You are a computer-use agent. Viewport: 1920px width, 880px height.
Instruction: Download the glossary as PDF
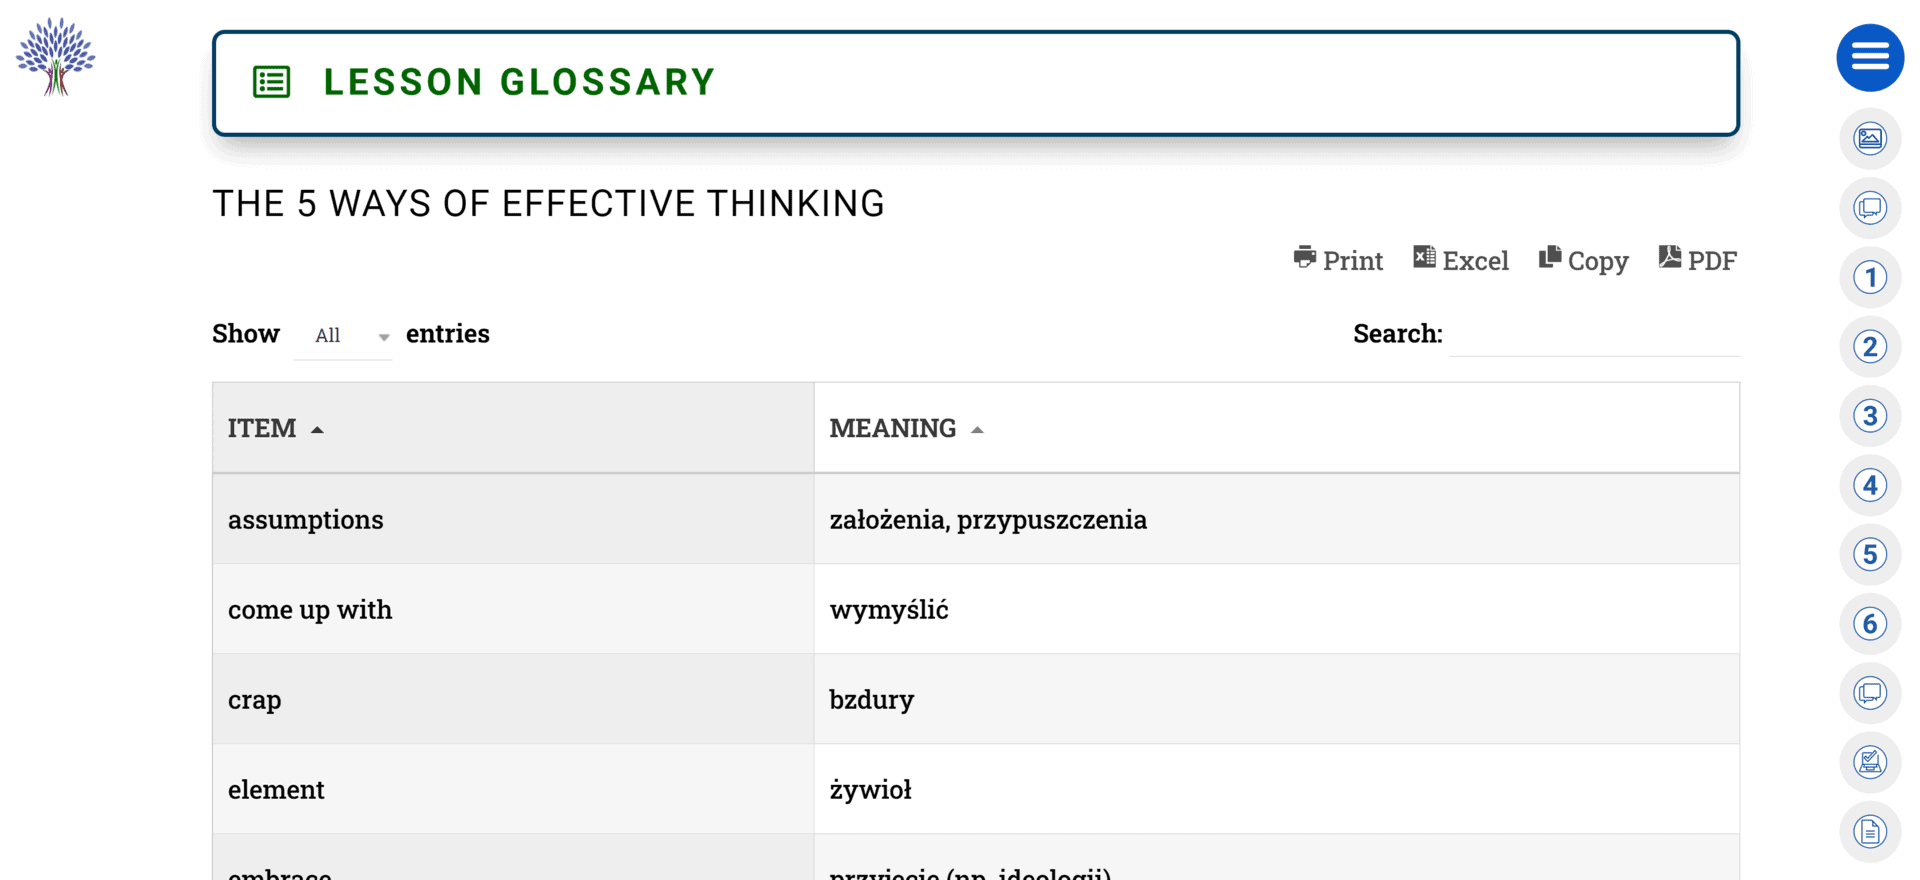[1697, 259]
